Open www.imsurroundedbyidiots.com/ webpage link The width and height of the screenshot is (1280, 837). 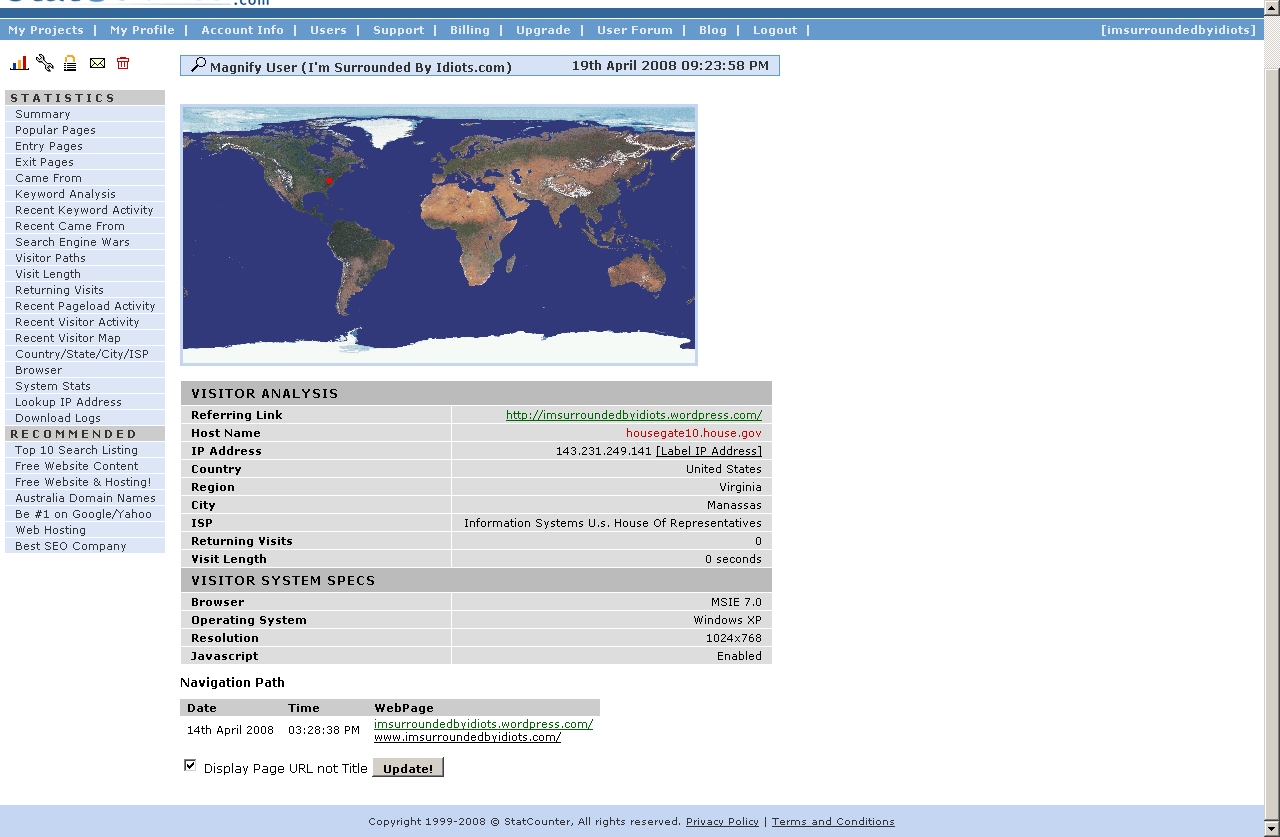(x=467, y=737)
